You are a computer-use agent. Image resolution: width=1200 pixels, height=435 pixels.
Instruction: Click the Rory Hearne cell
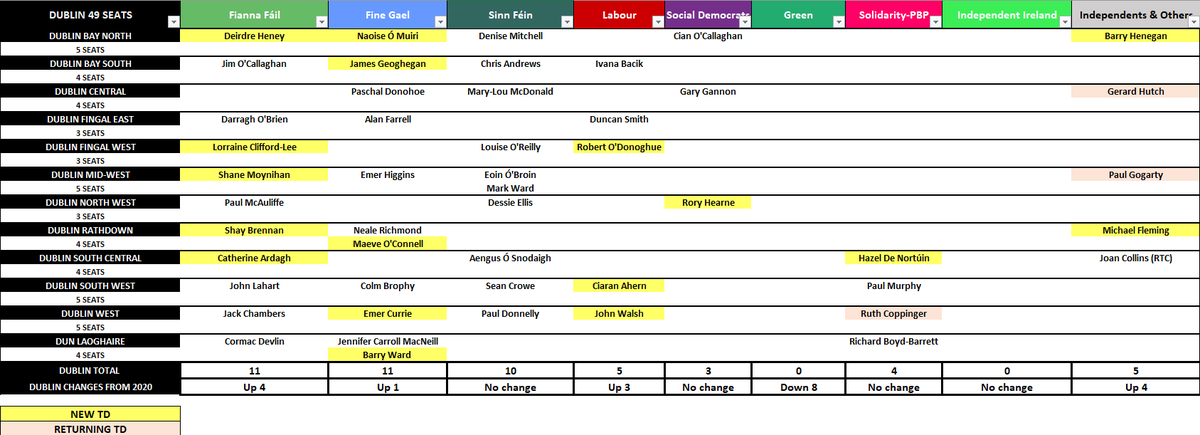tap(708, 202)
